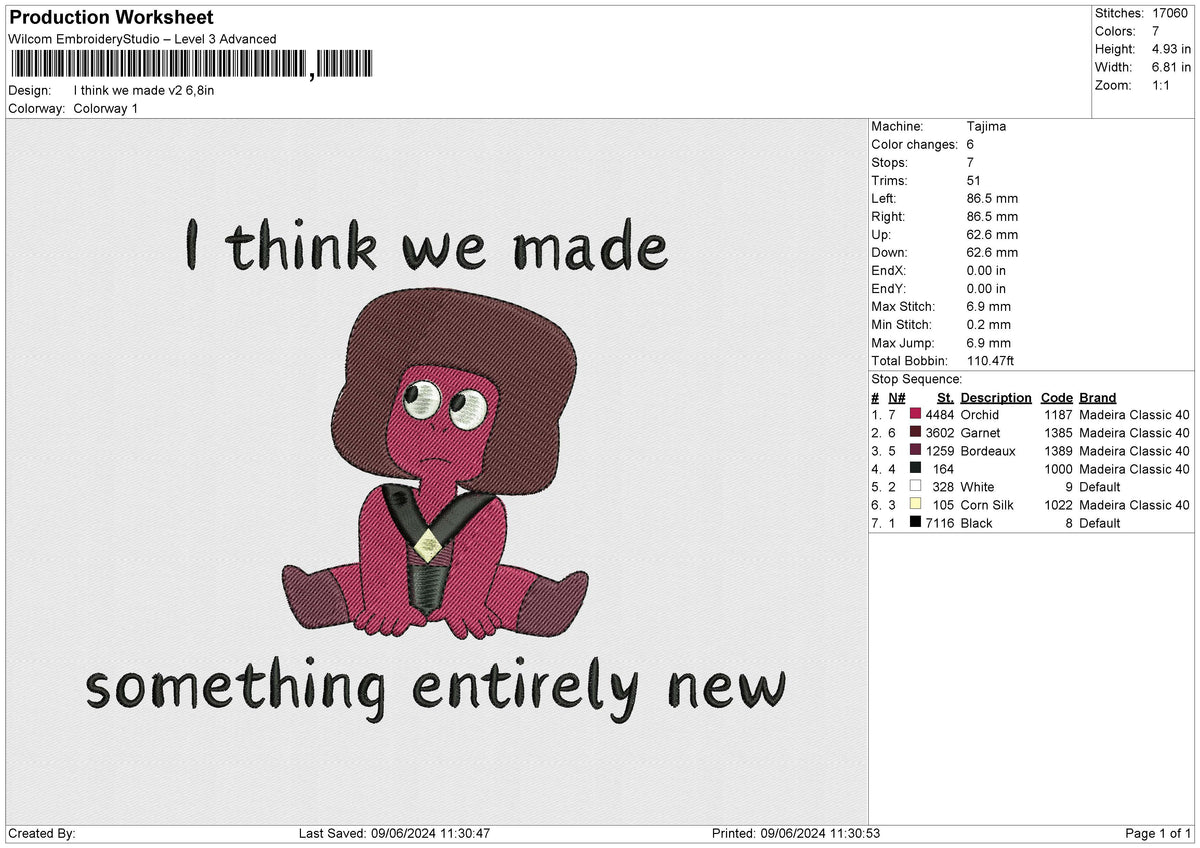Click the 'Code' column header
The image size is (1200, 848).
point(1056,398)
